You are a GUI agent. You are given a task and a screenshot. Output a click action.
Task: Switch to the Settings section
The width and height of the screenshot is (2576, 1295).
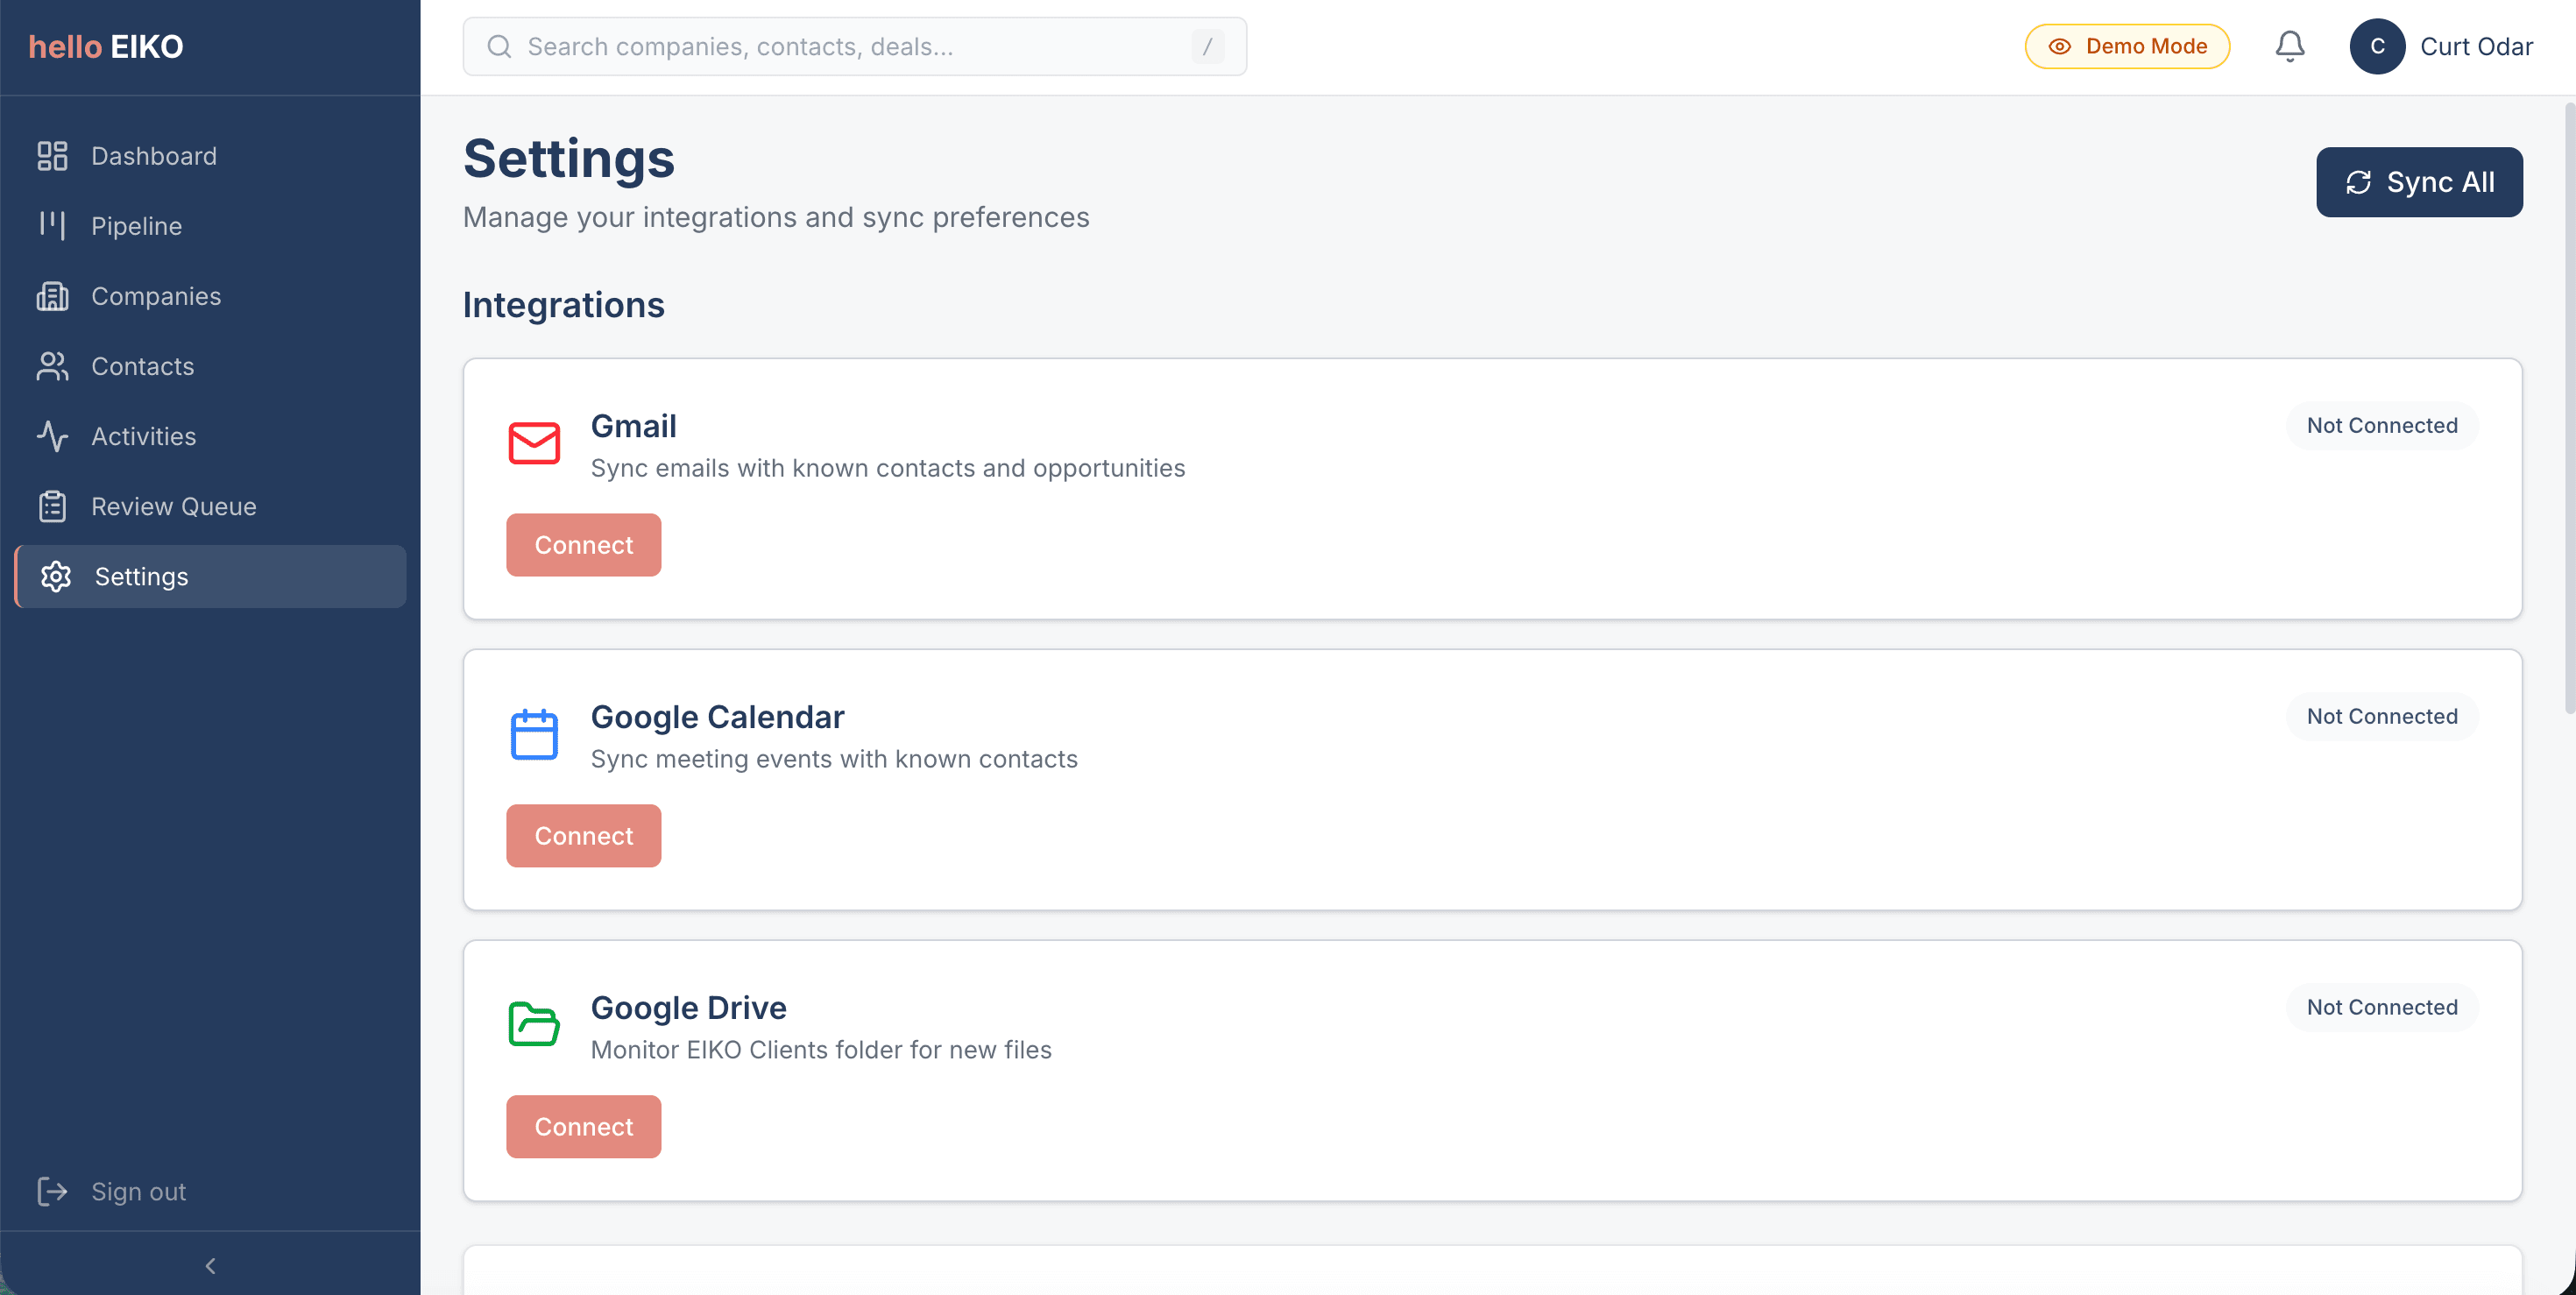pos(141,576)
